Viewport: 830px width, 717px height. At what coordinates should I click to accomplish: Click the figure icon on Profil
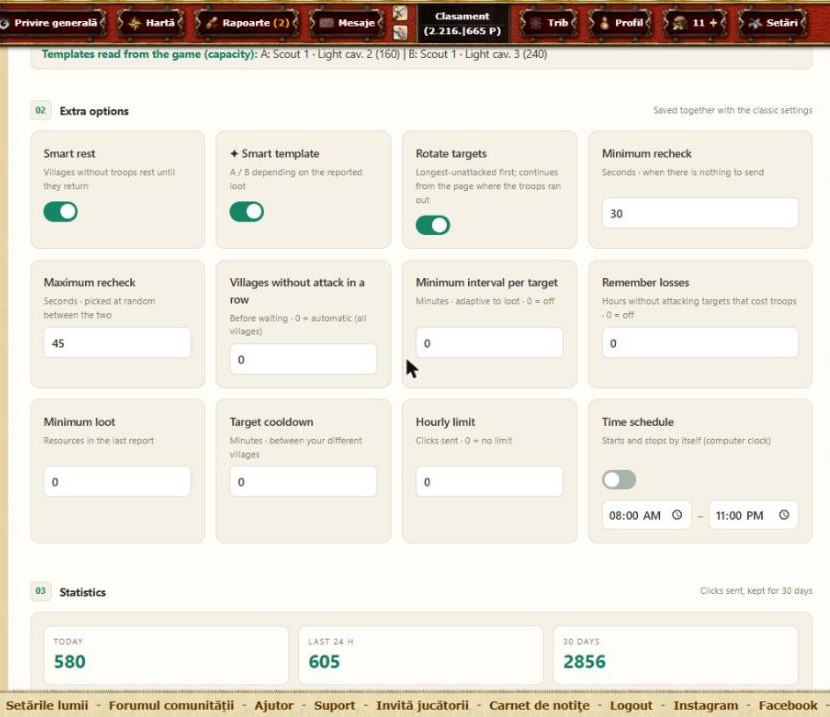pyautogui.click(x=604, y=23)
